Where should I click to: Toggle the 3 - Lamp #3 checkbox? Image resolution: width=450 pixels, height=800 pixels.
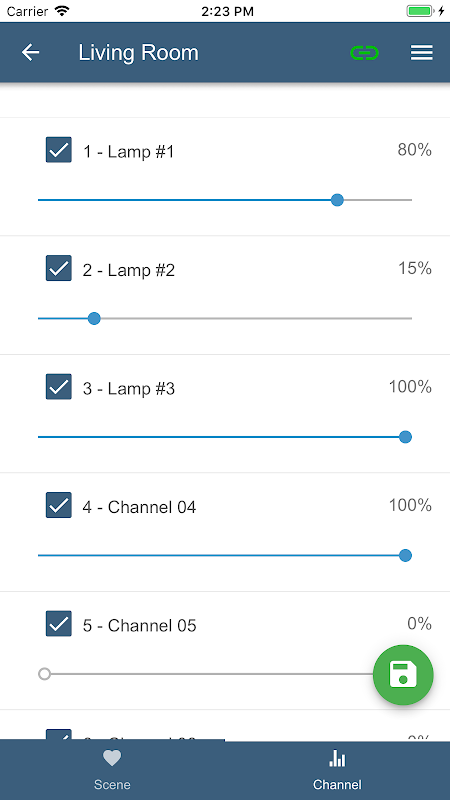tap(59, 386)
